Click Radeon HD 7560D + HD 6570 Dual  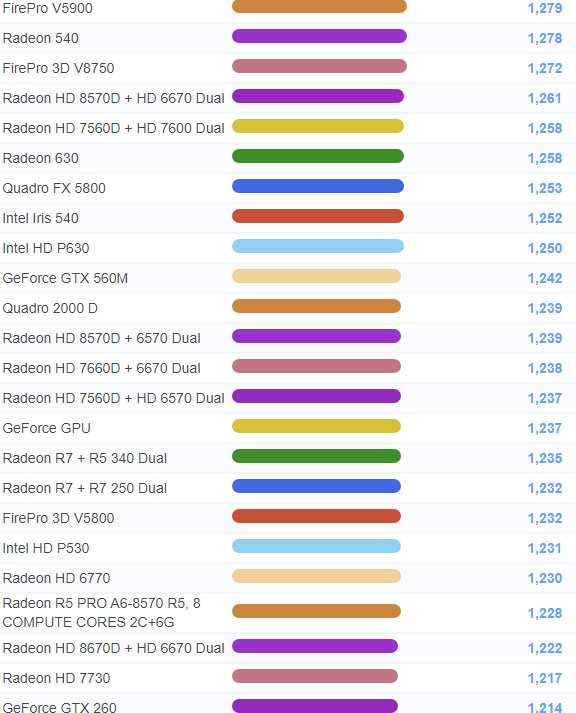(x=114, y=398)
